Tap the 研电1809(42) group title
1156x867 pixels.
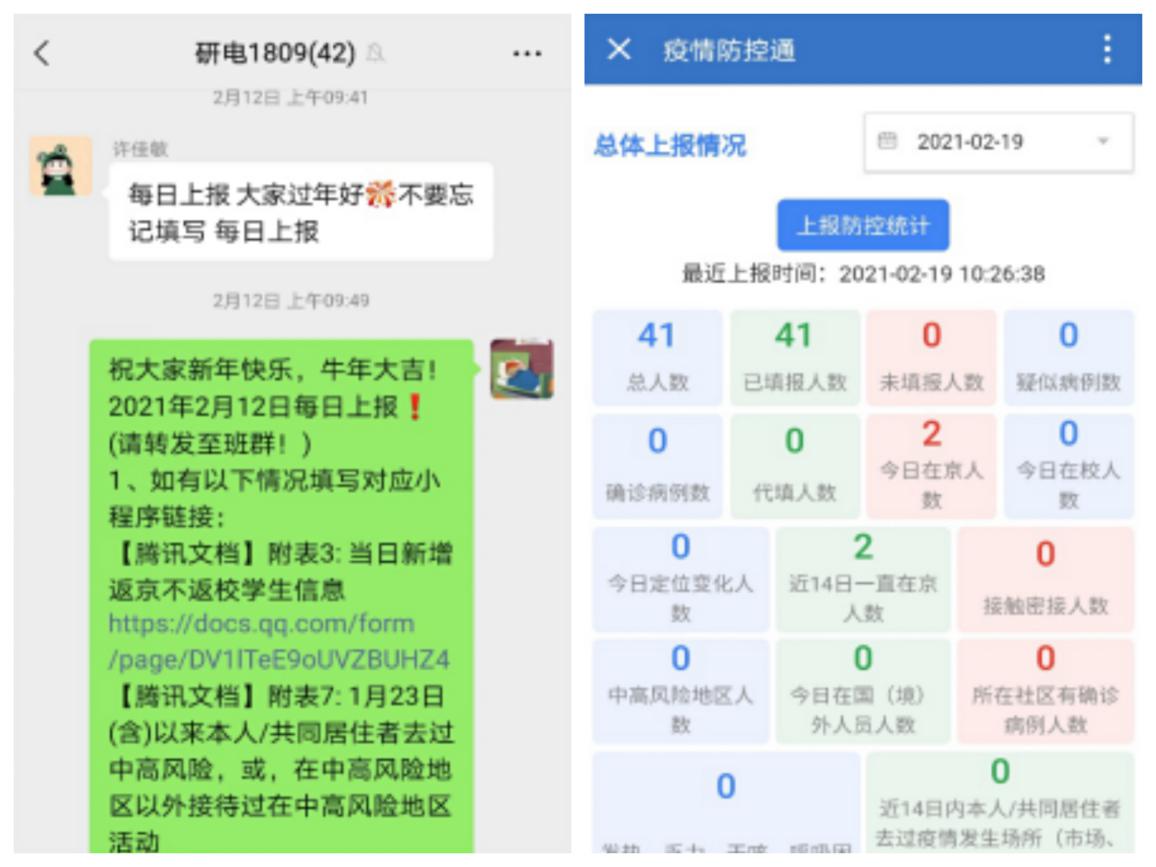[x=274, y=54]
